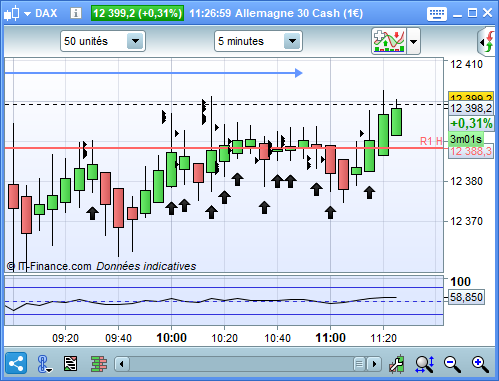Click the 100 level in the indicator panel
The image size is (499, 381).
[460, 282]
